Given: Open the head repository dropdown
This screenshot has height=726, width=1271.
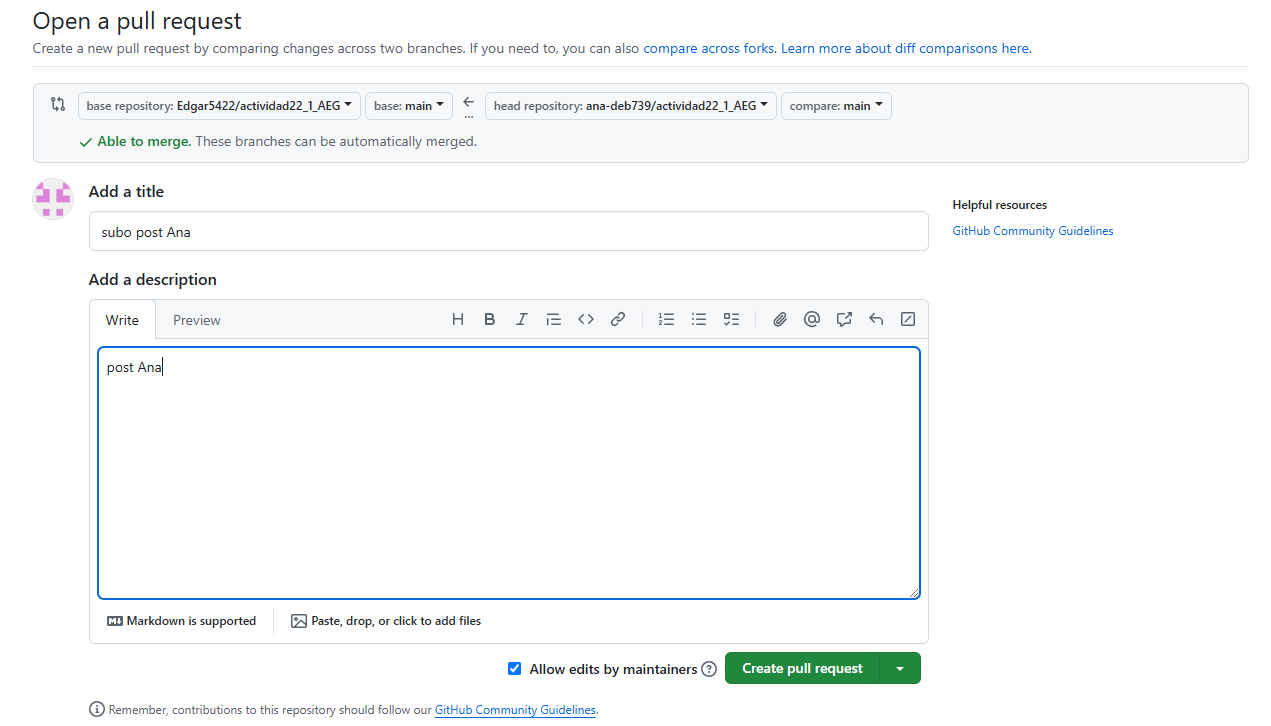Looking at the screenshot, I should (630, 106).
